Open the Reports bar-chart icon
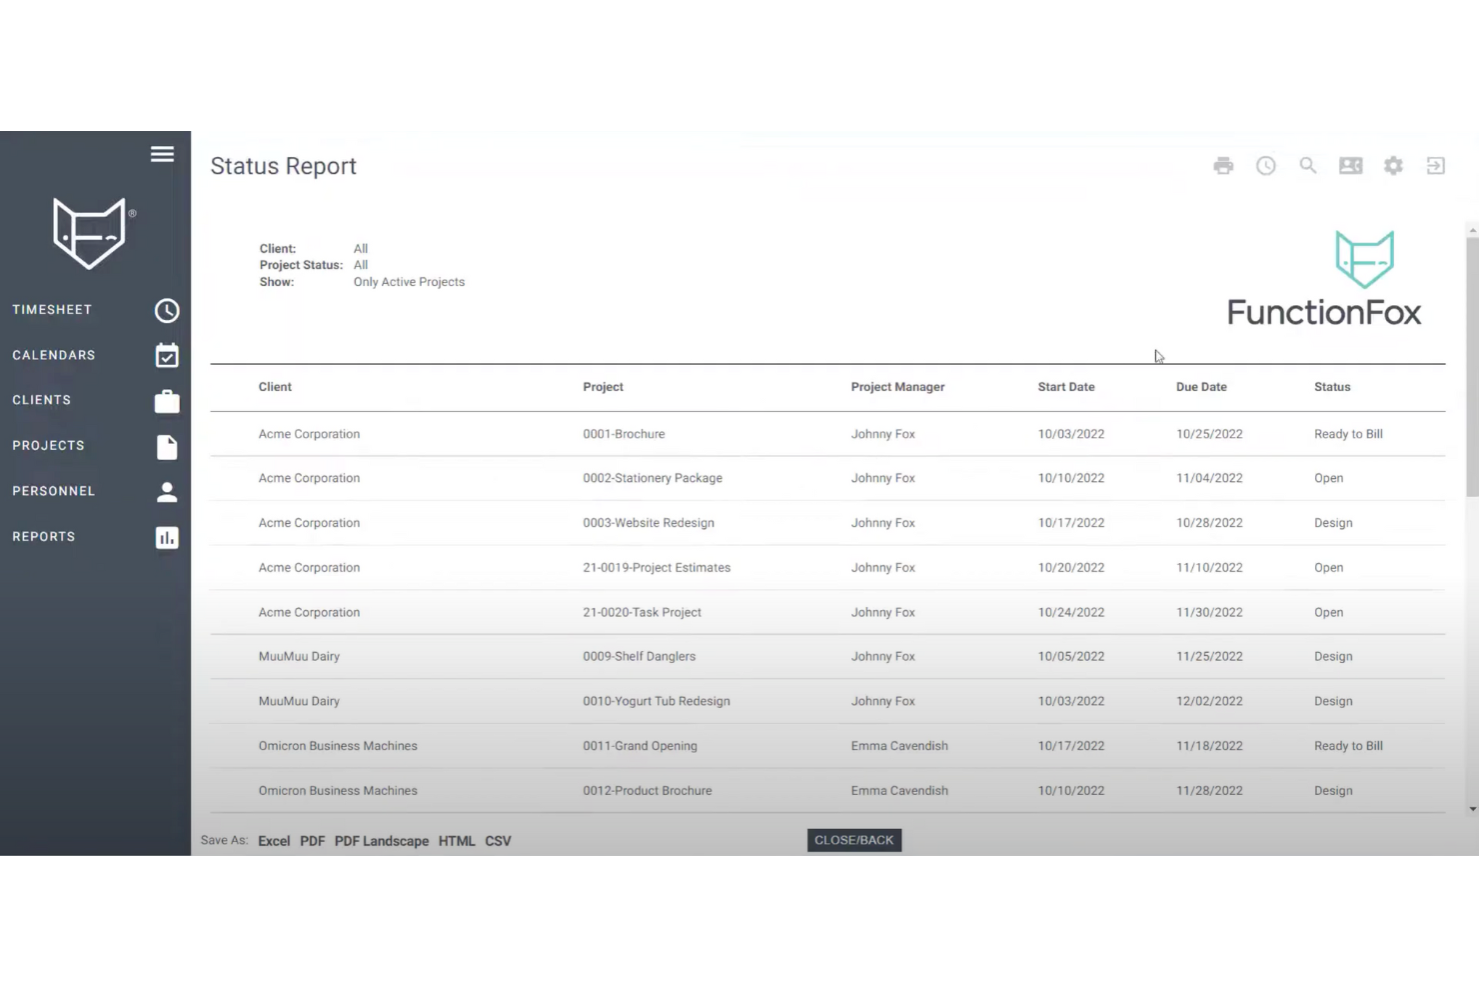 (166, 537)
